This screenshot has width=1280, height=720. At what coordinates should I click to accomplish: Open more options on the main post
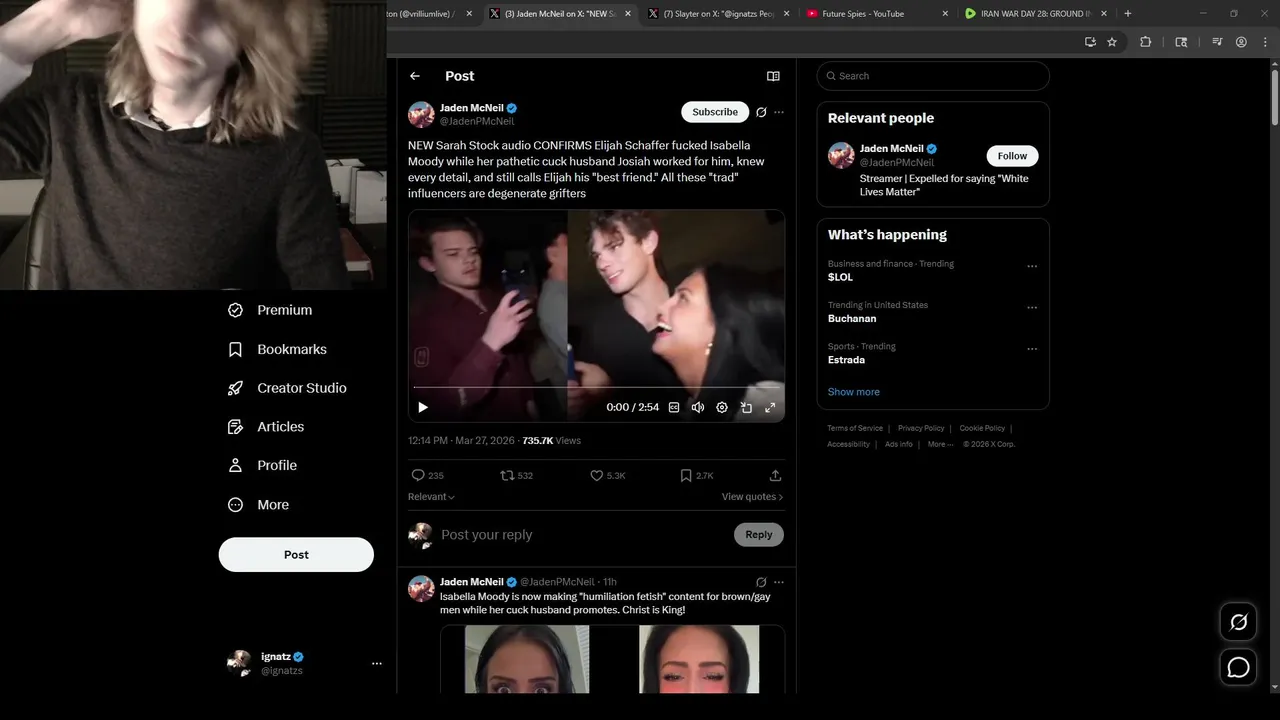tap(779, 112)
